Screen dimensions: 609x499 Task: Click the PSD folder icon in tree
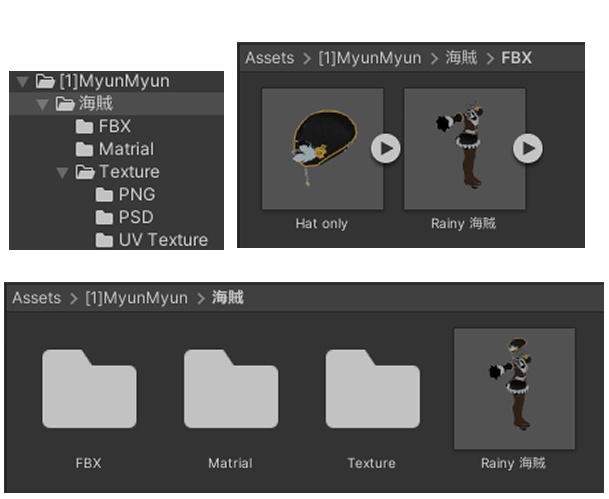[x=104, y=217]
